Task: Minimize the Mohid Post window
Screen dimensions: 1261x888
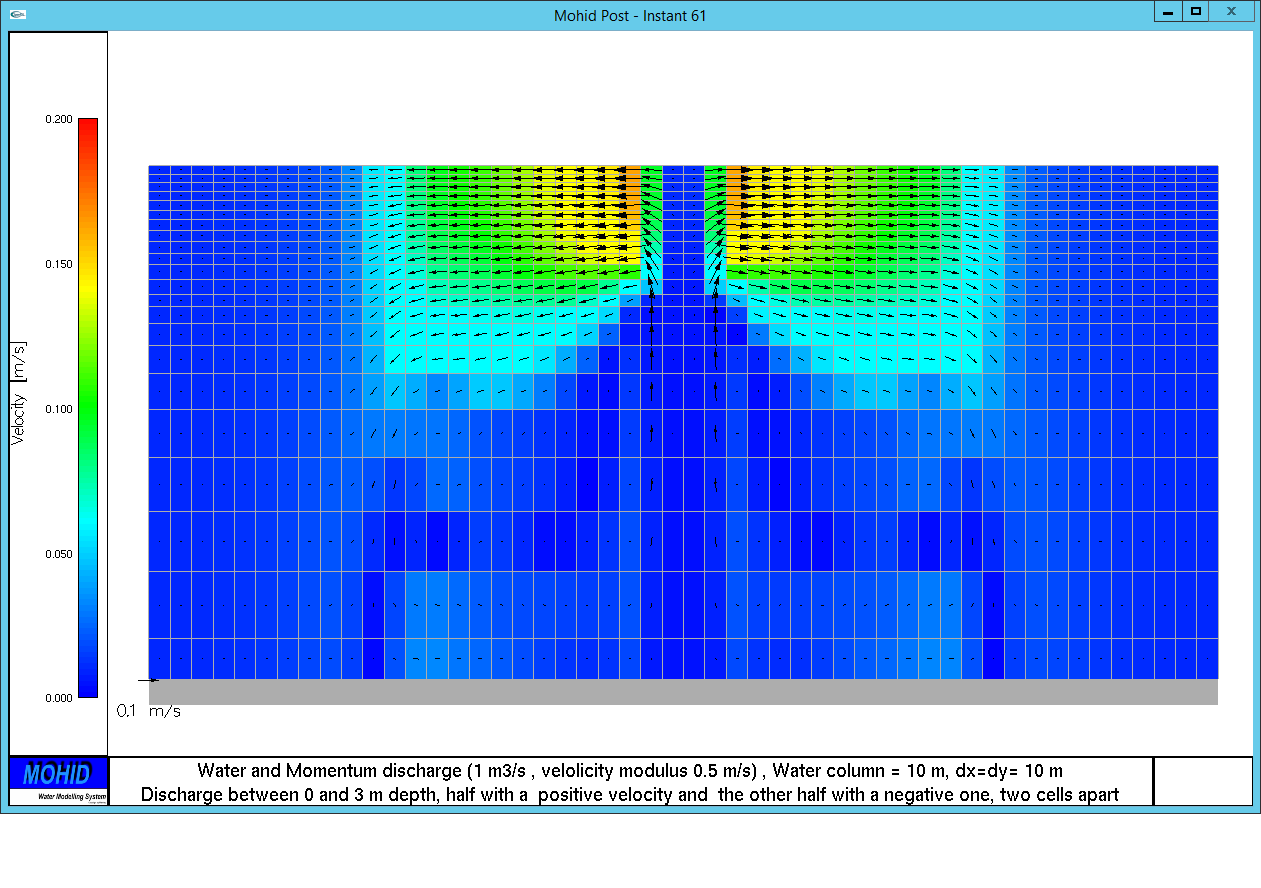Action: coord(1167,12)
